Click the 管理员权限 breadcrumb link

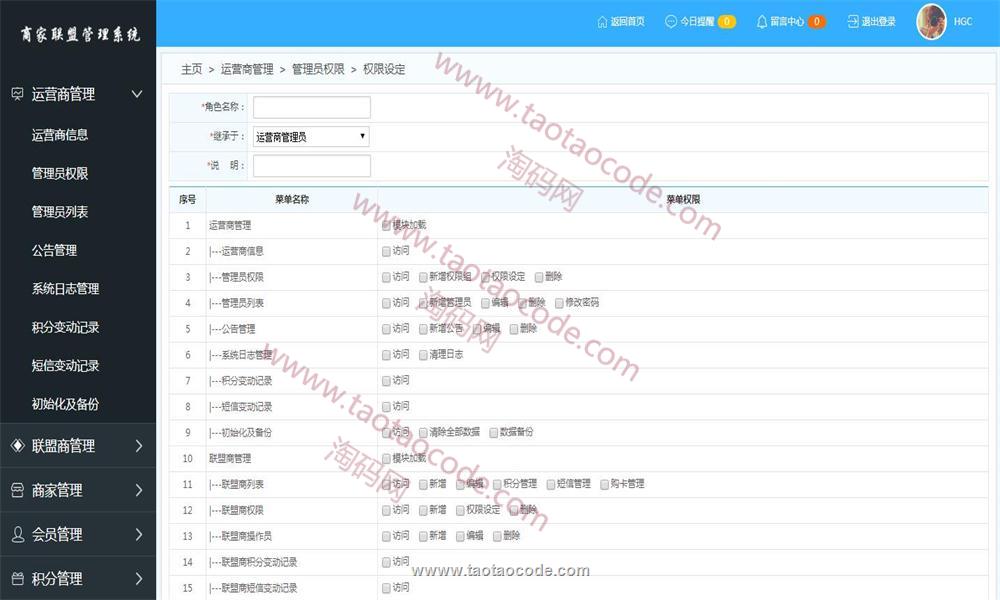coord(318,69)
